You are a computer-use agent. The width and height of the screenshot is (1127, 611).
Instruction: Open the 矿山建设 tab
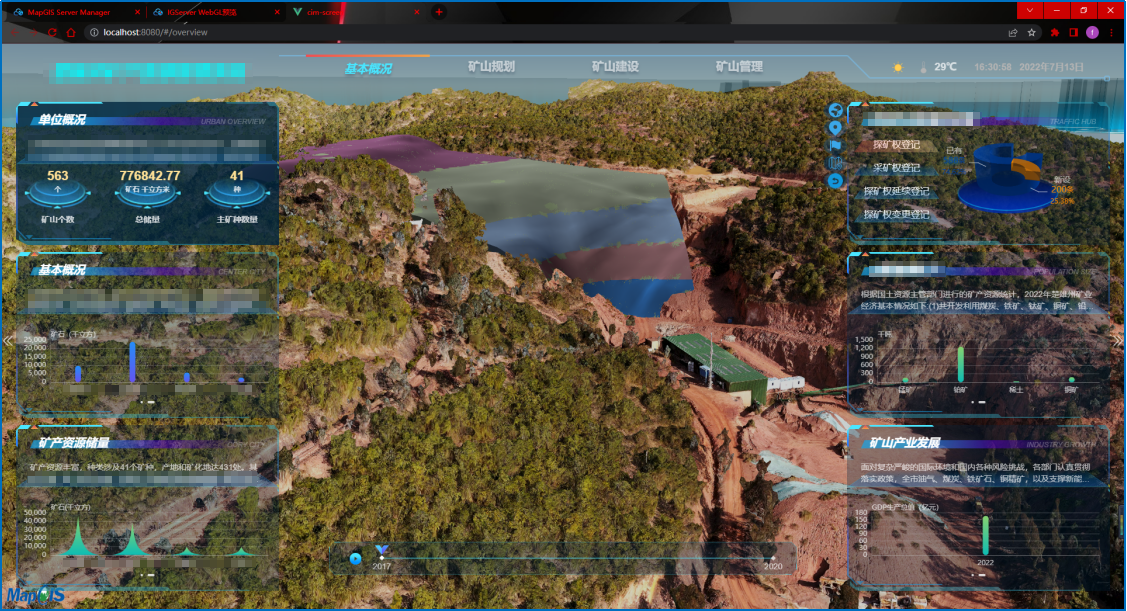(615, 67)
